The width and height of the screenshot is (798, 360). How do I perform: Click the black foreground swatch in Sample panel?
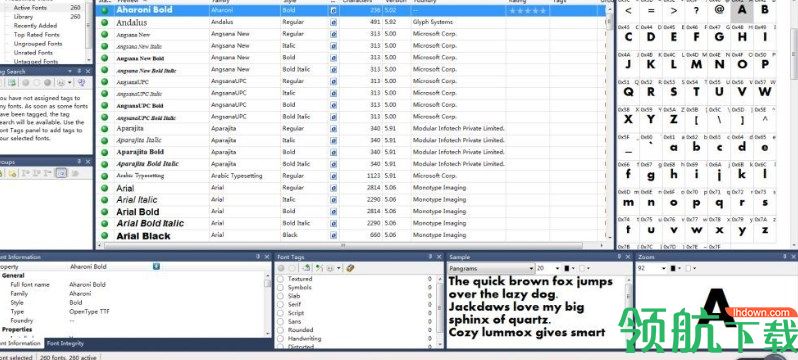tap(567, 268)
